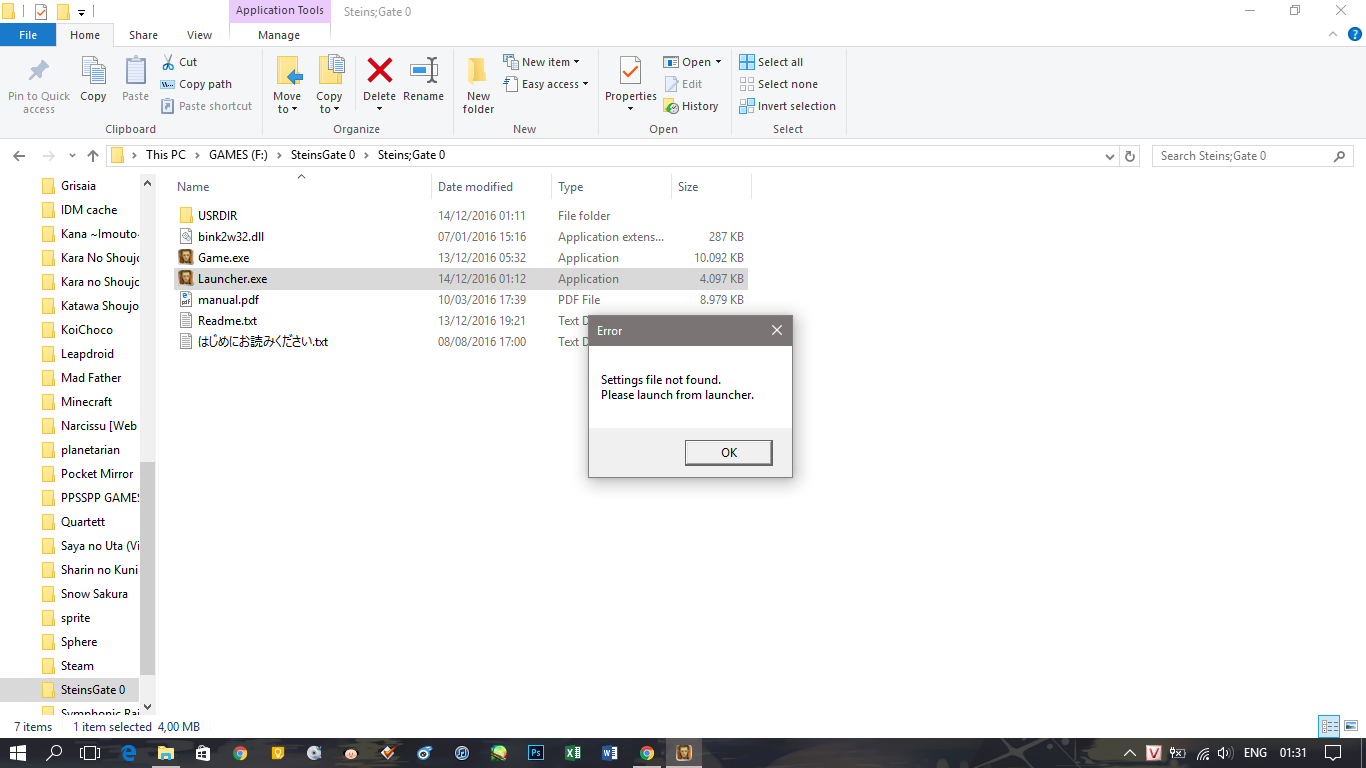Open Task View on the taskbar
Viewport: 1366px width, 768px height.
pos(90,753)
